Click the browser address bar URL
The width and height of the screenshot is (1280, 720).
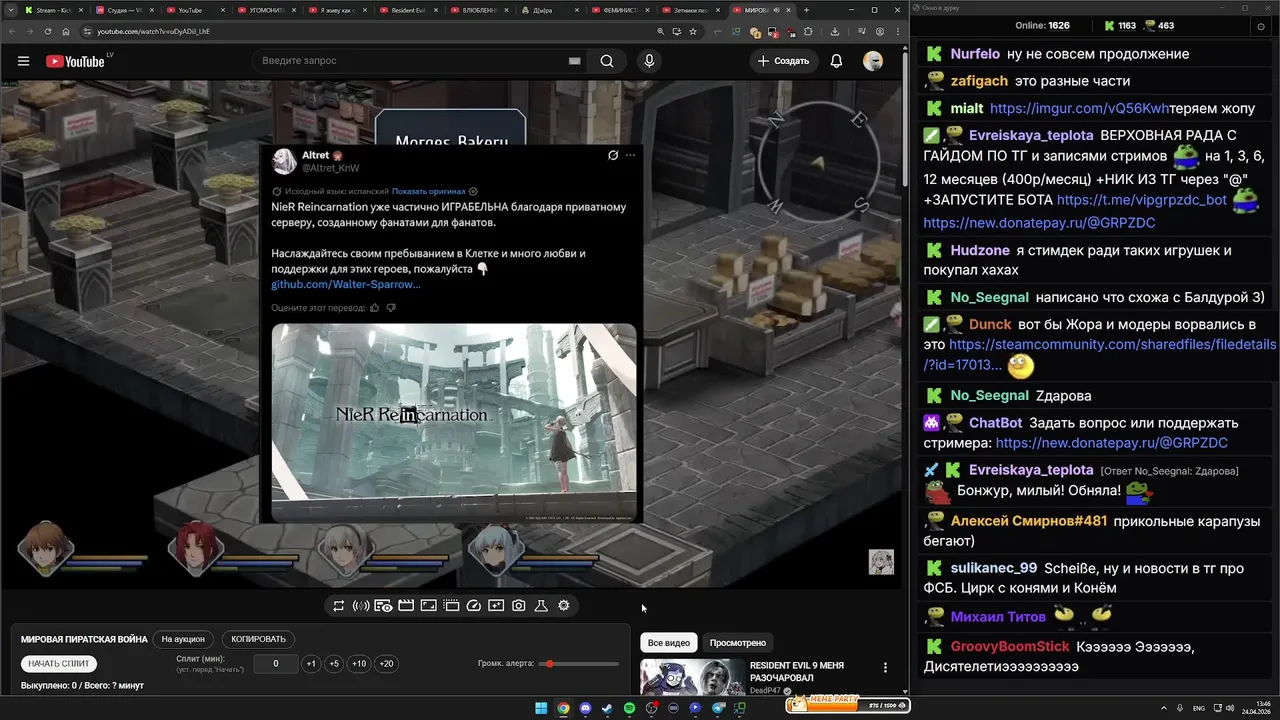pyautogui.click(x=153, y=31)
